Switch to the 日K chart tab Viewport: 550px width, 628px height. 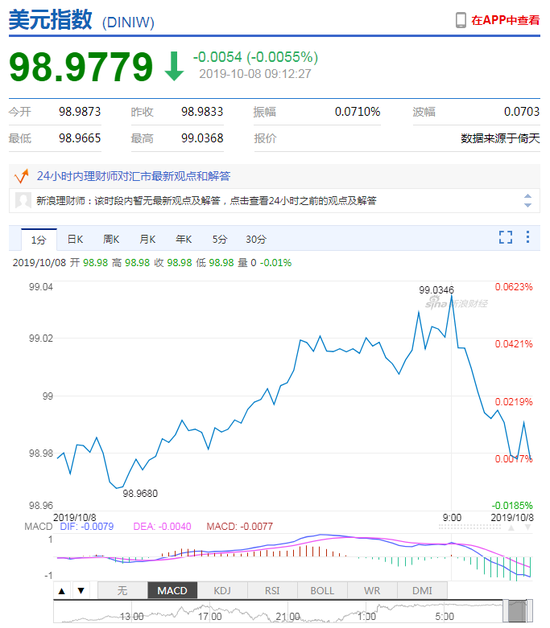[75, 240]
